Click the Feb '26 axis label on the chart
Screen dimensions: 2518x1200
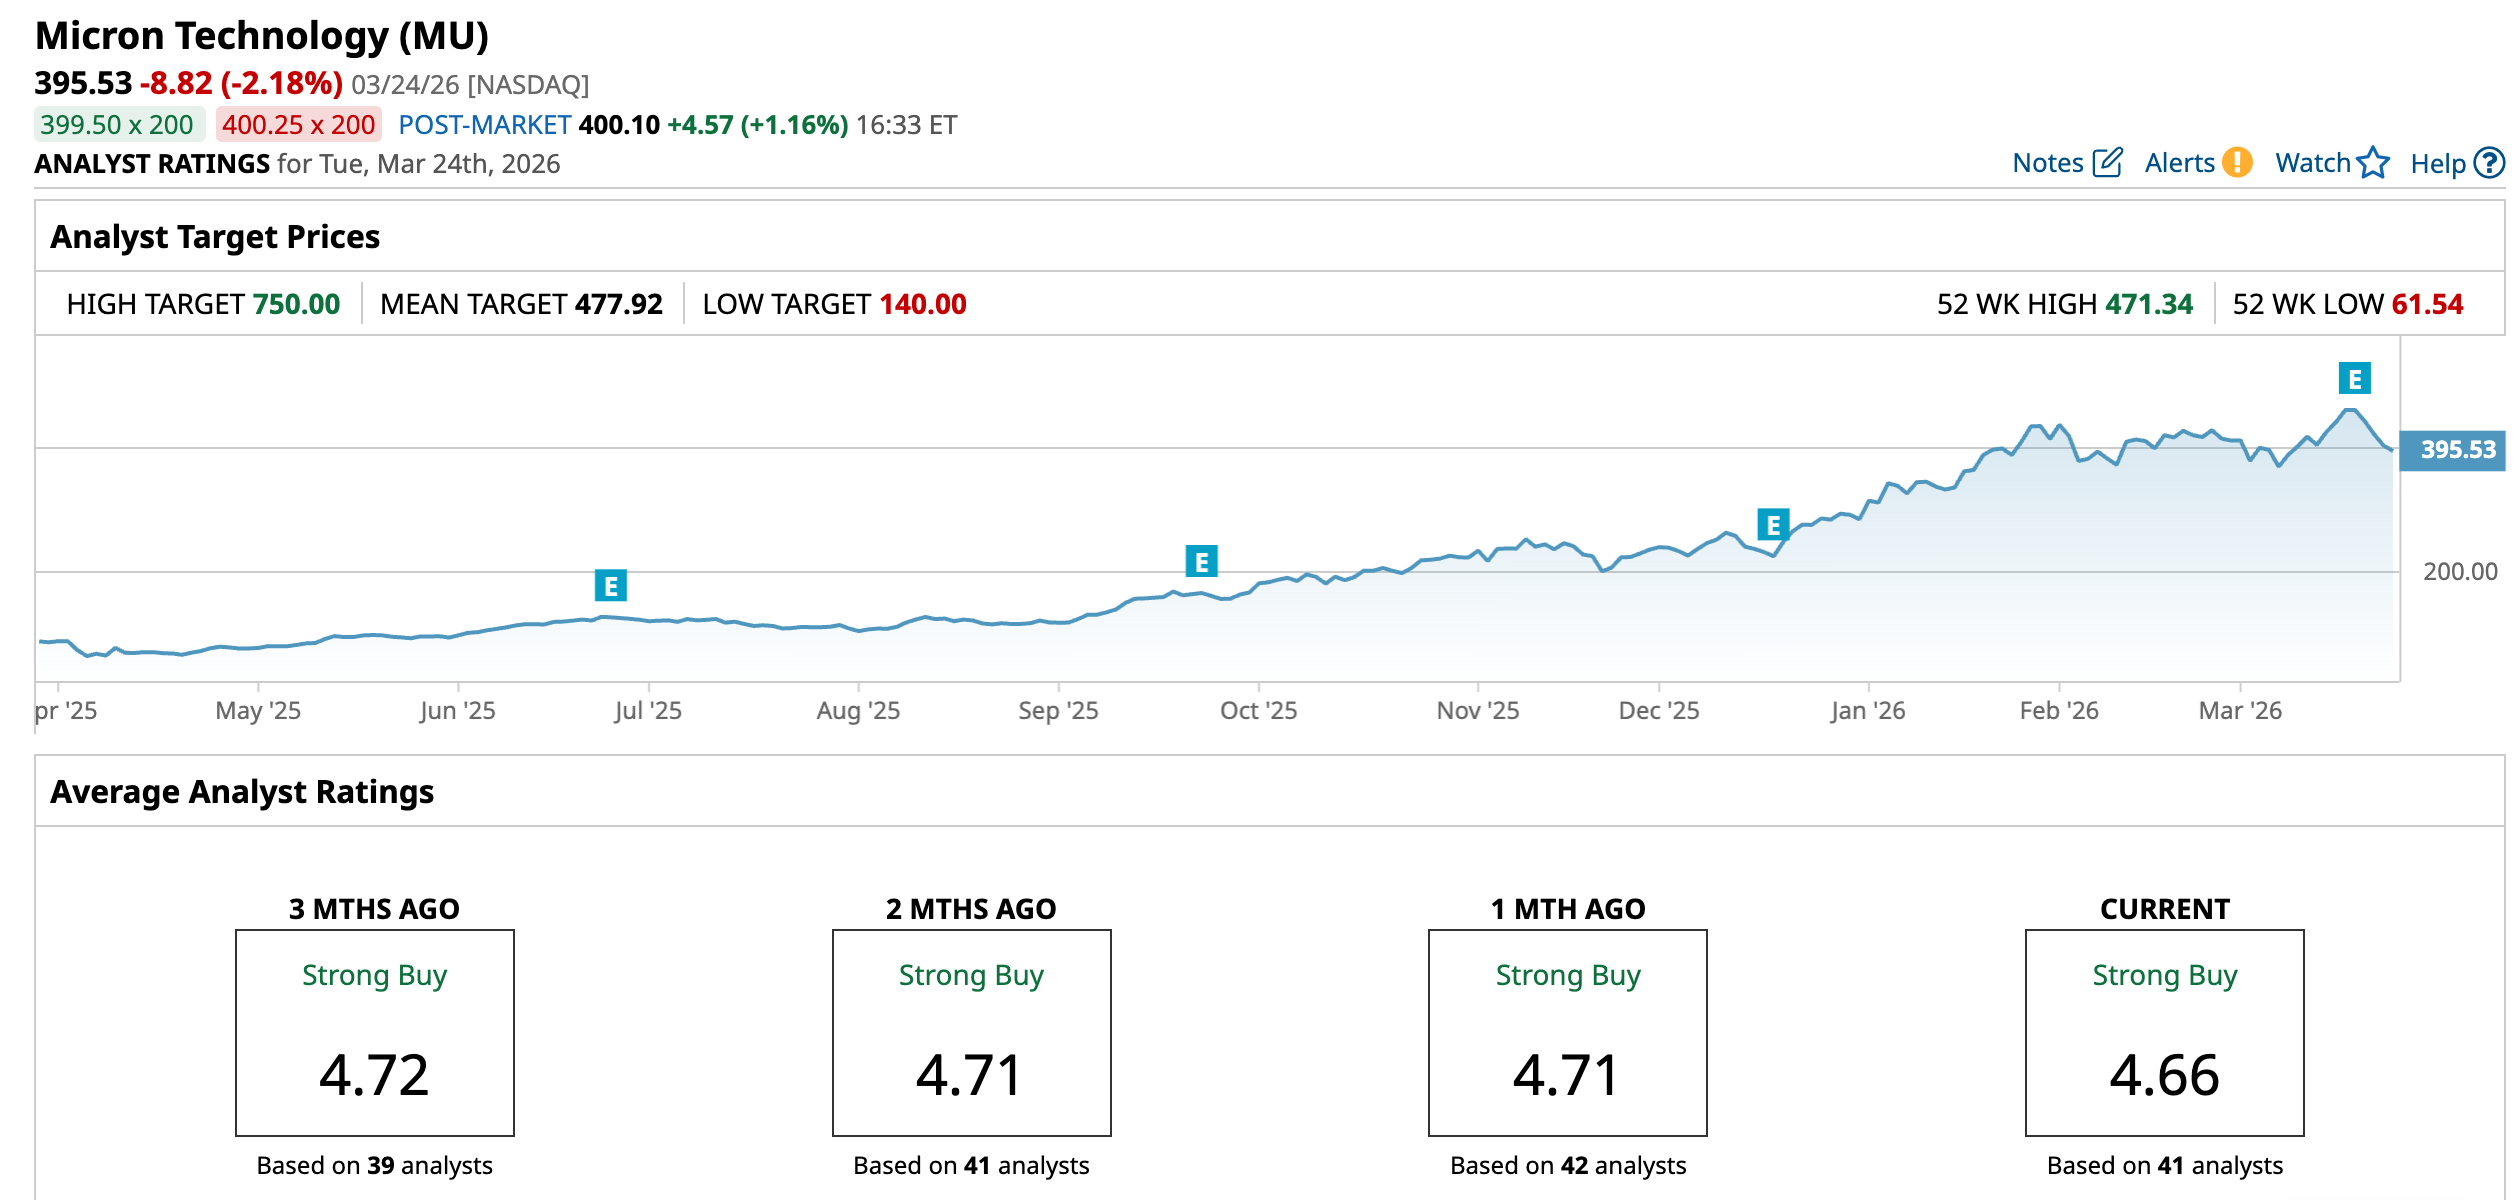coord(2058,711)
